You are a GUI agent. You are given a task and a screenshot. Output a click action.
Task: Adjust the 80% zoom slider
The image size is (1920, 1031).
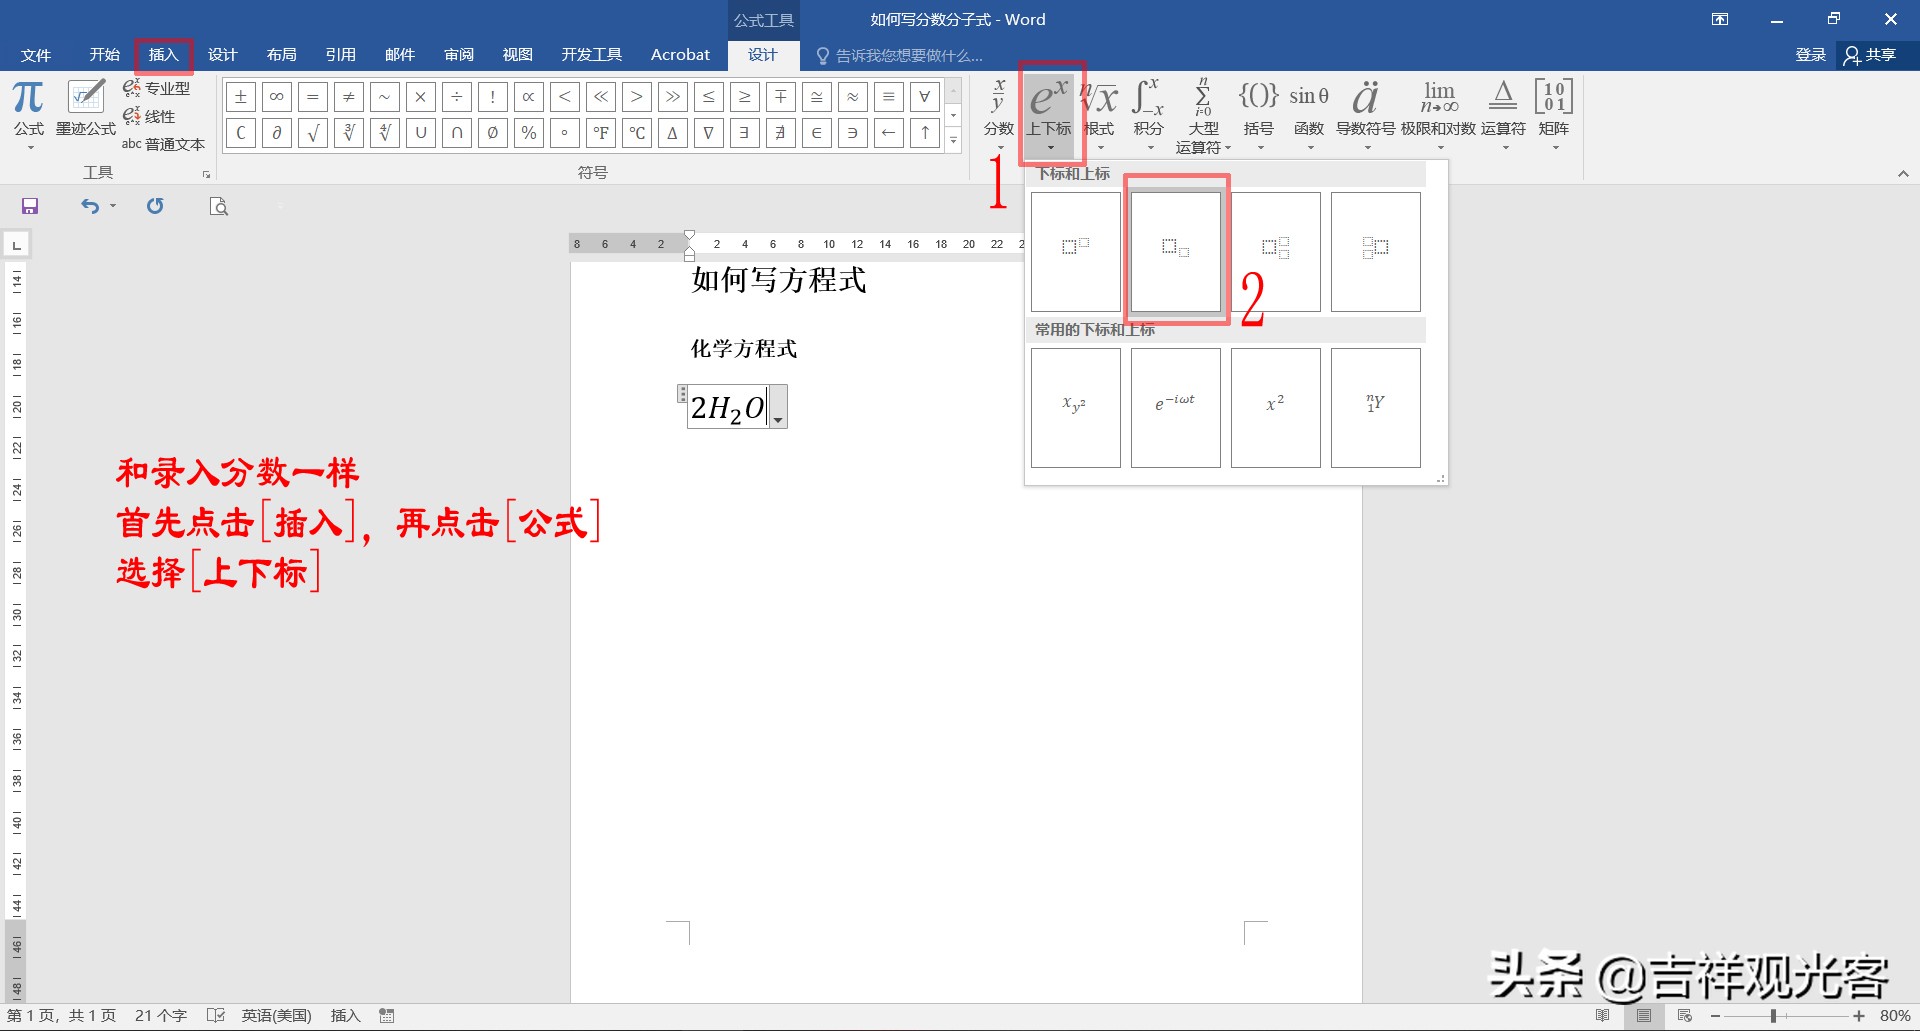coord(1771,1015)
